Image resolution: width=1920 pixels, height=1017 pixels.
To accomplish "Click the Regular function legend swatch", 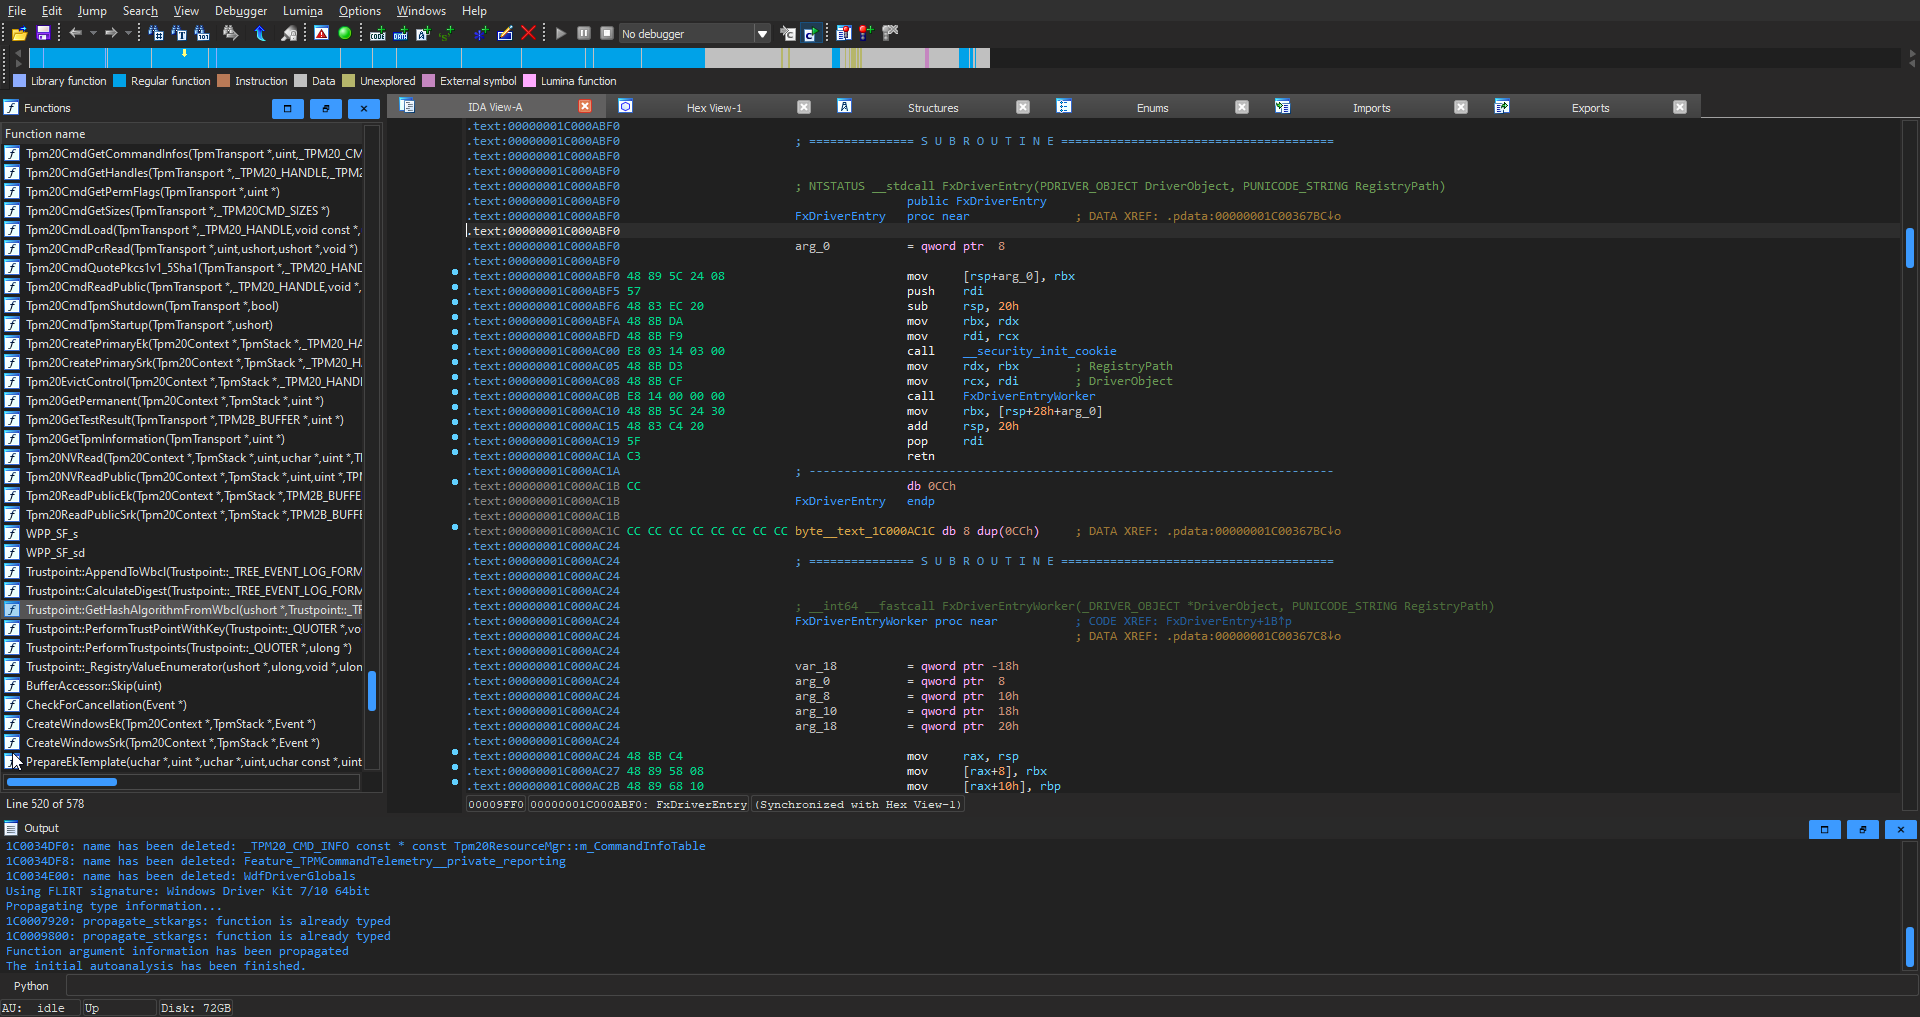I will coord(120,81).
